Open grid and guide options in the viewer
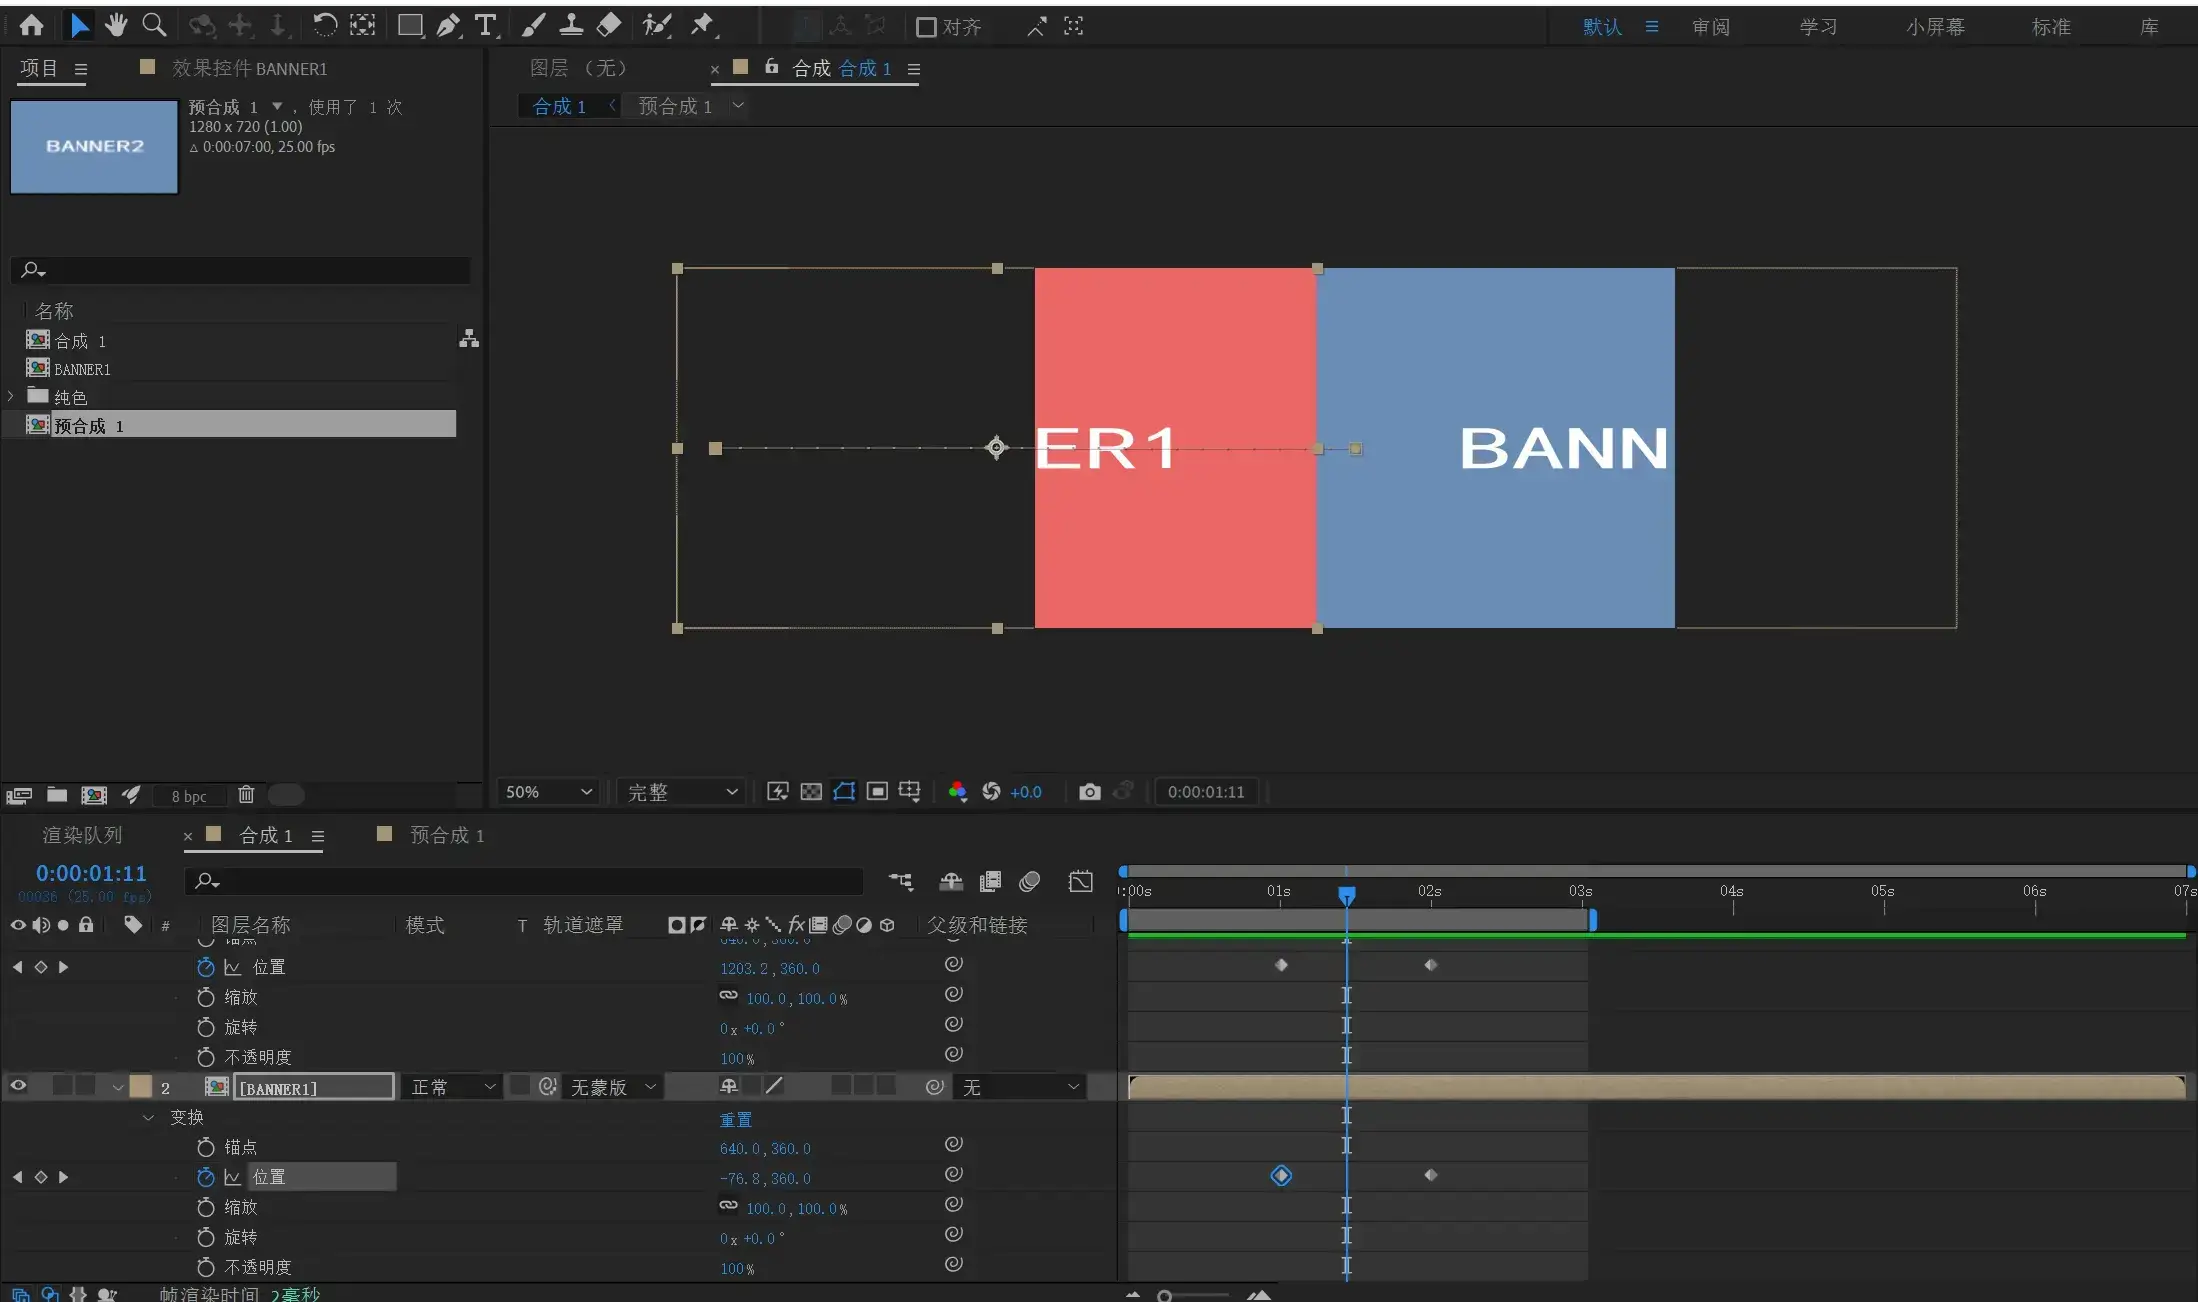Viewport: 2198px width, 1302px height. tap(909, 792)
